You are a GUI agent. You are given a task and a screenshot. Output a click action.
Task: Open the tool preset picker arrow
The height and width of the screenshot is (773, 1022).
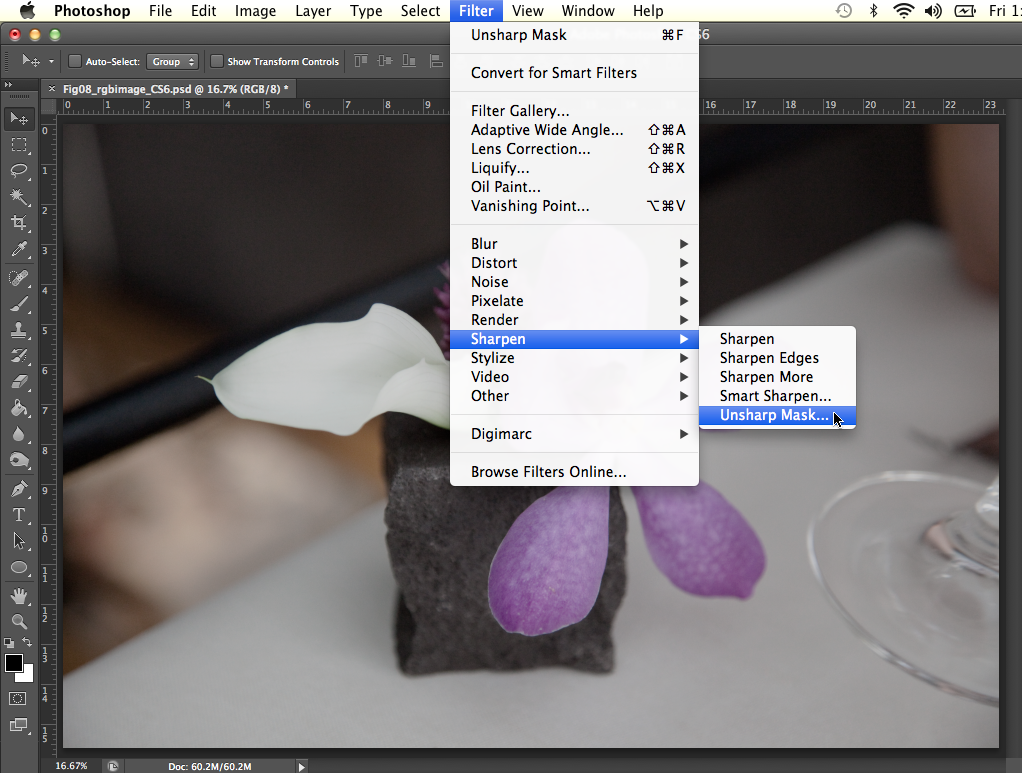51,62
